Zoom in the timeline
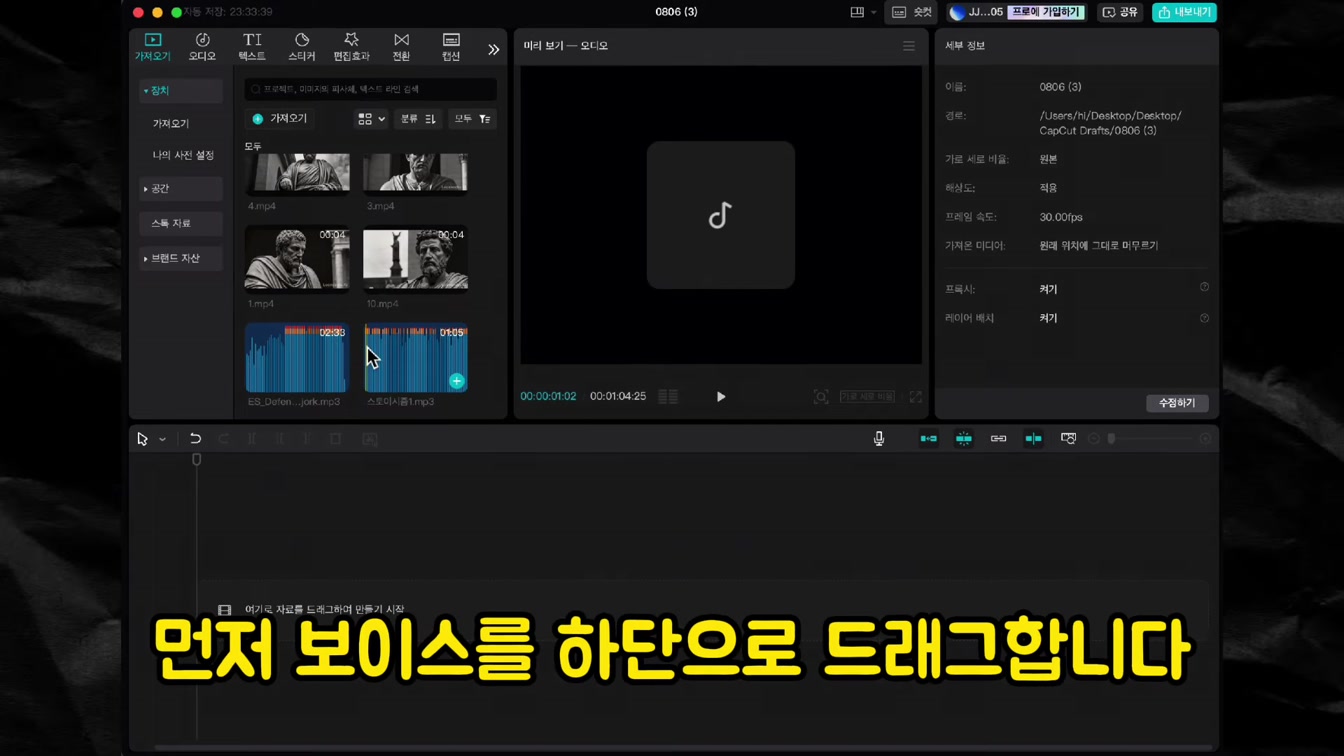Screen dimensions: 1344x756 (1205, 439)
